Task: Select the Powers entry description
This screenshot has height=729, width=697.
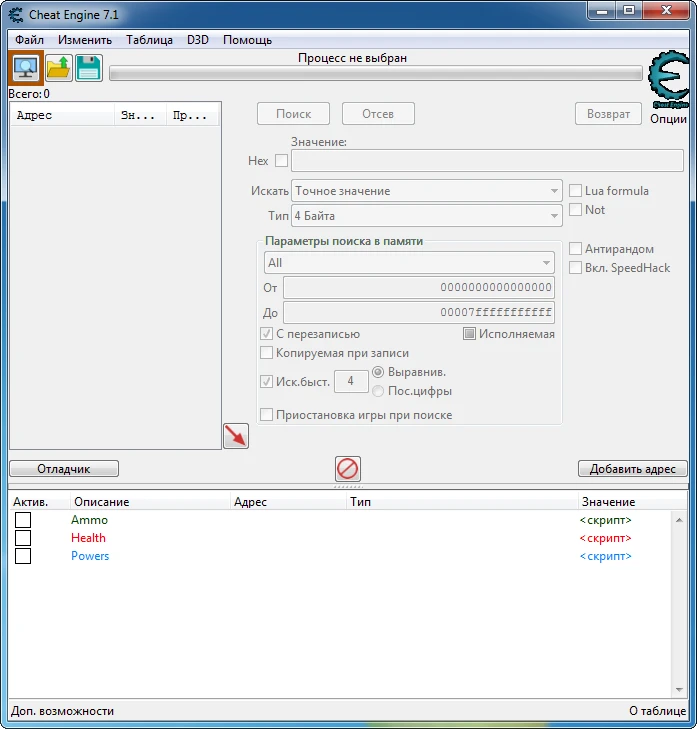Action: click(x=90, y=556)
